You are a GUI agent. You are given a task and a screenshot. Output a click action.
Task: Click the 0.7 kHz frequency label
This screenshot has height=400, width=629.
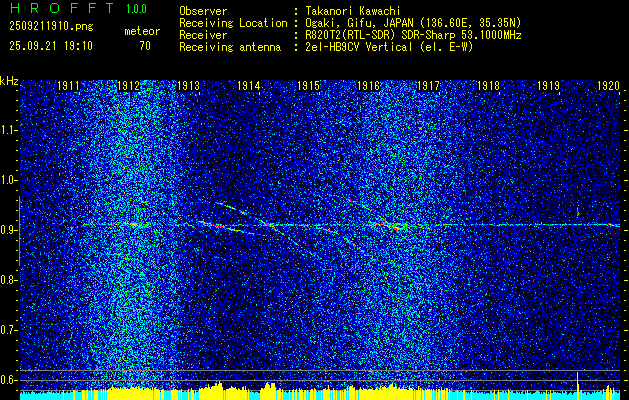[8, 330]
